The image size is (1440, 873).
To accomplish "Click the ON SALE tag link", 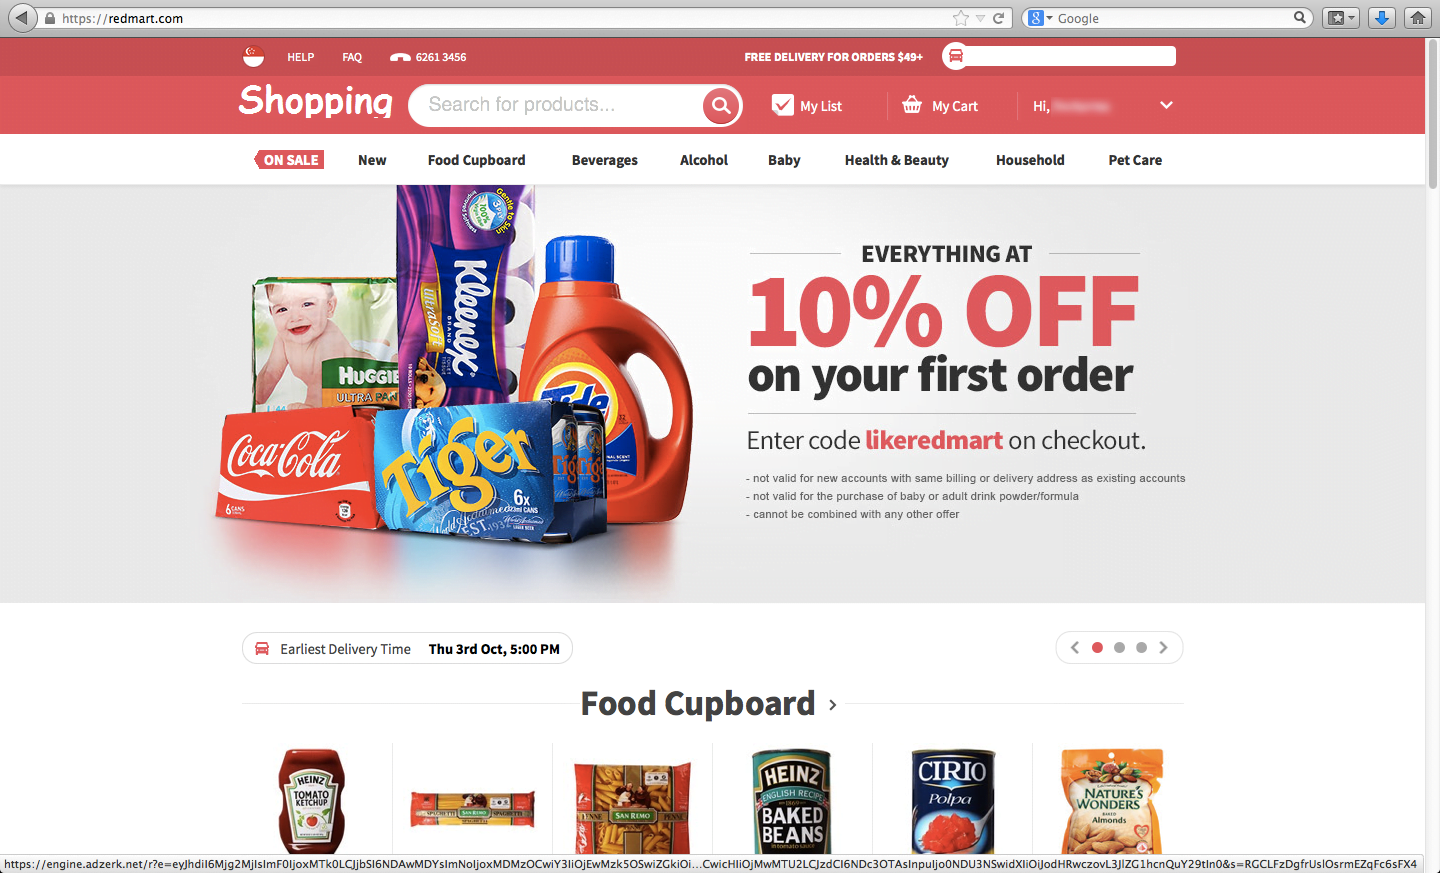I will (289, 160).
